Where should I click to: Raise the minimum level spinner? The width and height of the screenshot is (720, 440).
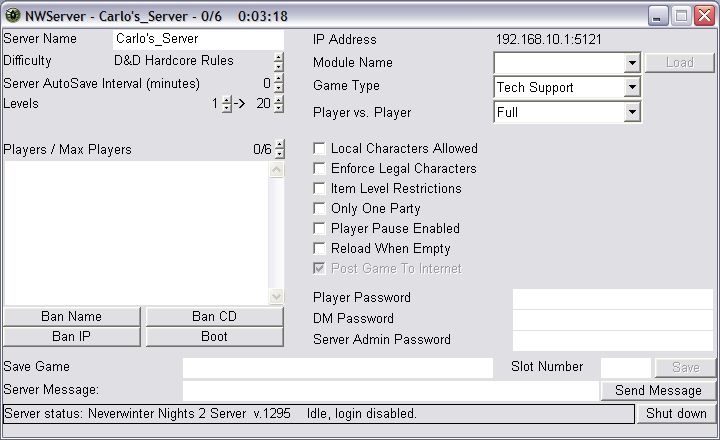coord(227,99)
